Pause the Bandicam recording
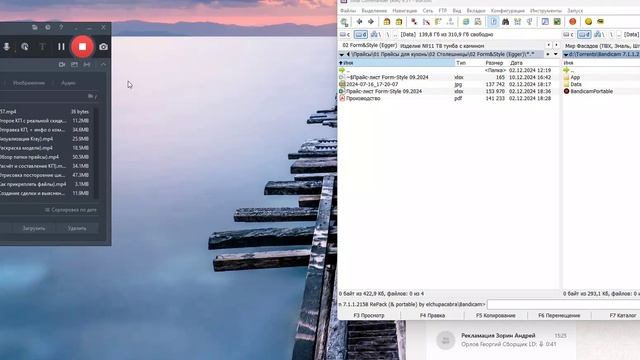This screenshot has width=640, height=360. (x=61, y=47)
